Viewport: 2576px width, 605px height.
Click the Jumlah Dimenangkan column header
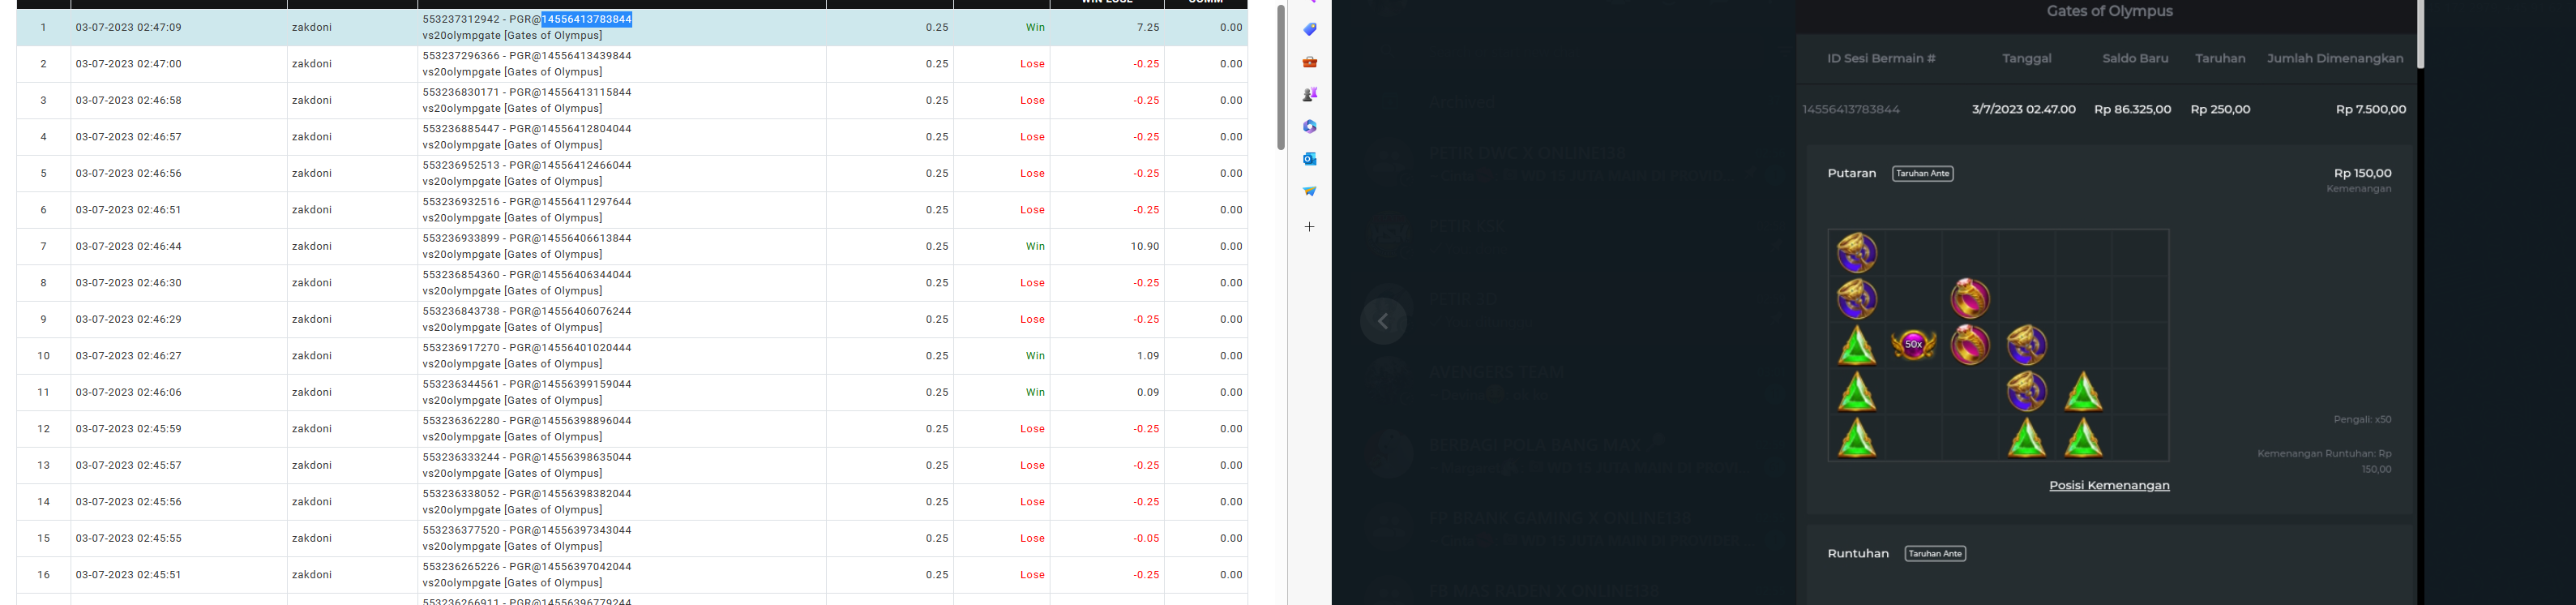point(2334,58)
